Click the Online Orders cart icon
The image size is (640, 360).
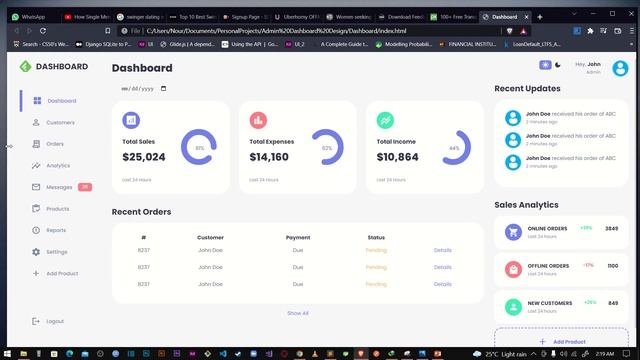[x=513, y=232]
